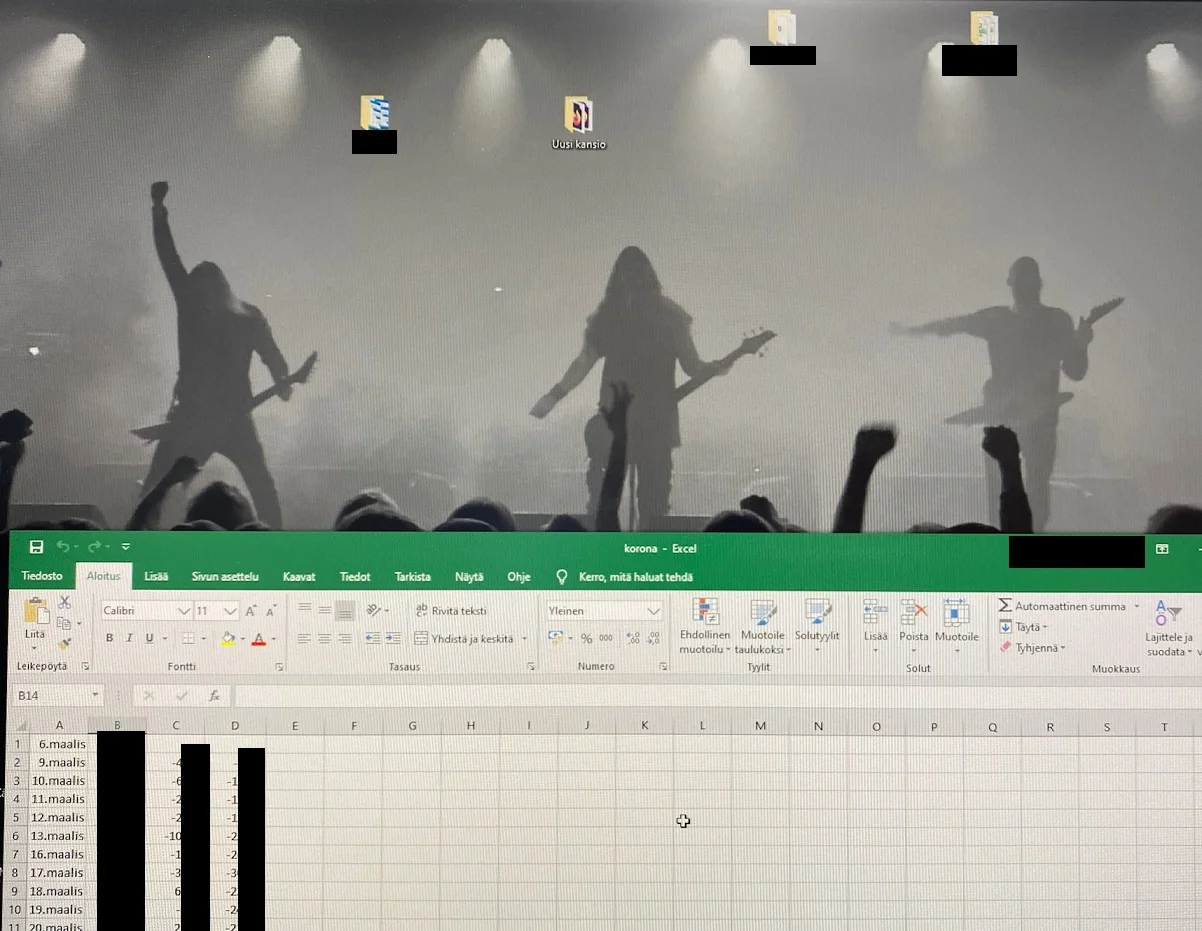This screenshot has height=931, width=1202.
Task: Click the Poista cells icon
Action: click(913, 612)
